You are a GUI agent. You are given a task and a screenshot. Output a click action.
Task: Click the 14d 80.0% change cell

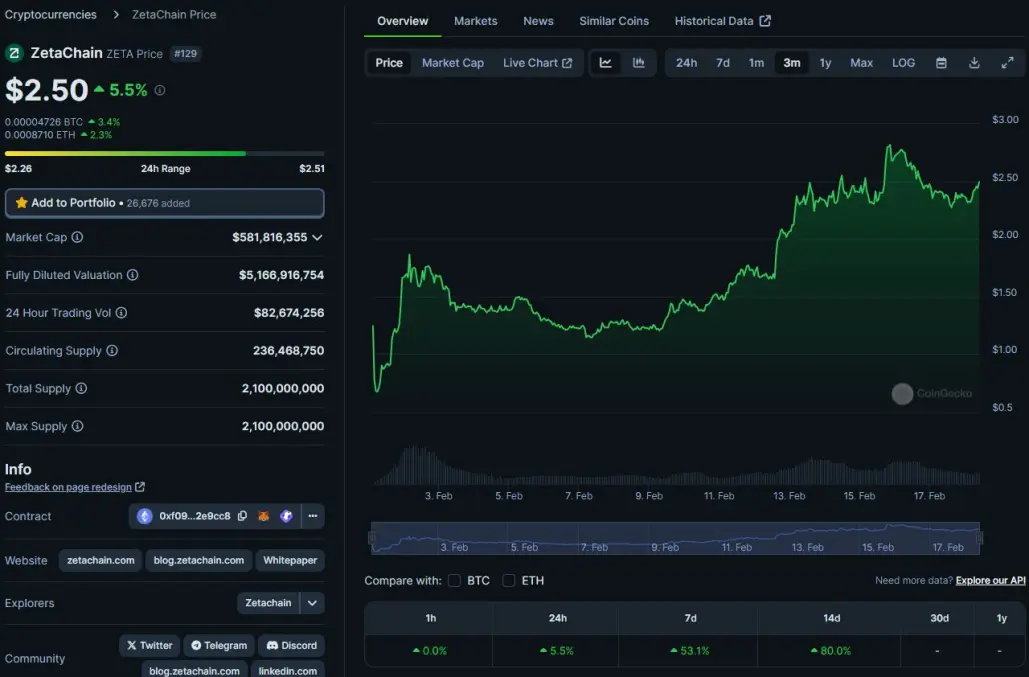pos(831,651)
